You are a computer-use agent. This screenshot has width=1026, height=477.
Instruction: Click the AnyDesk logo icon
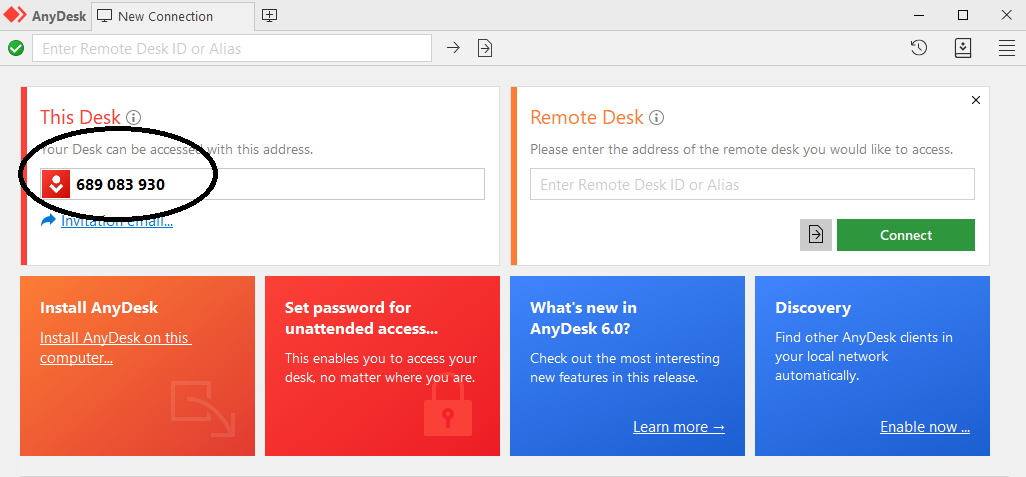15,16
